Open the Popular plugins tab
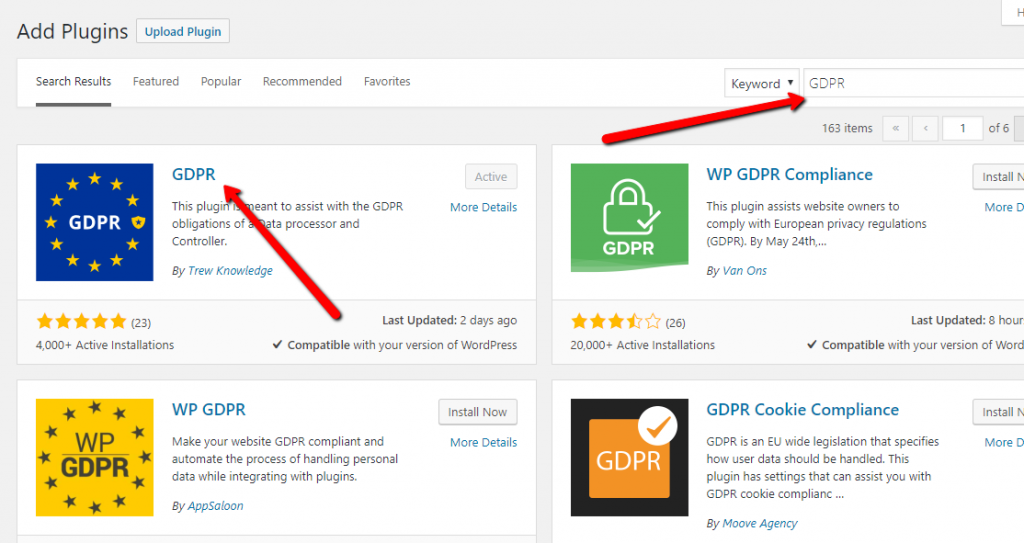The width and height of the screenshot is (1024, 543). coord(221,82)
